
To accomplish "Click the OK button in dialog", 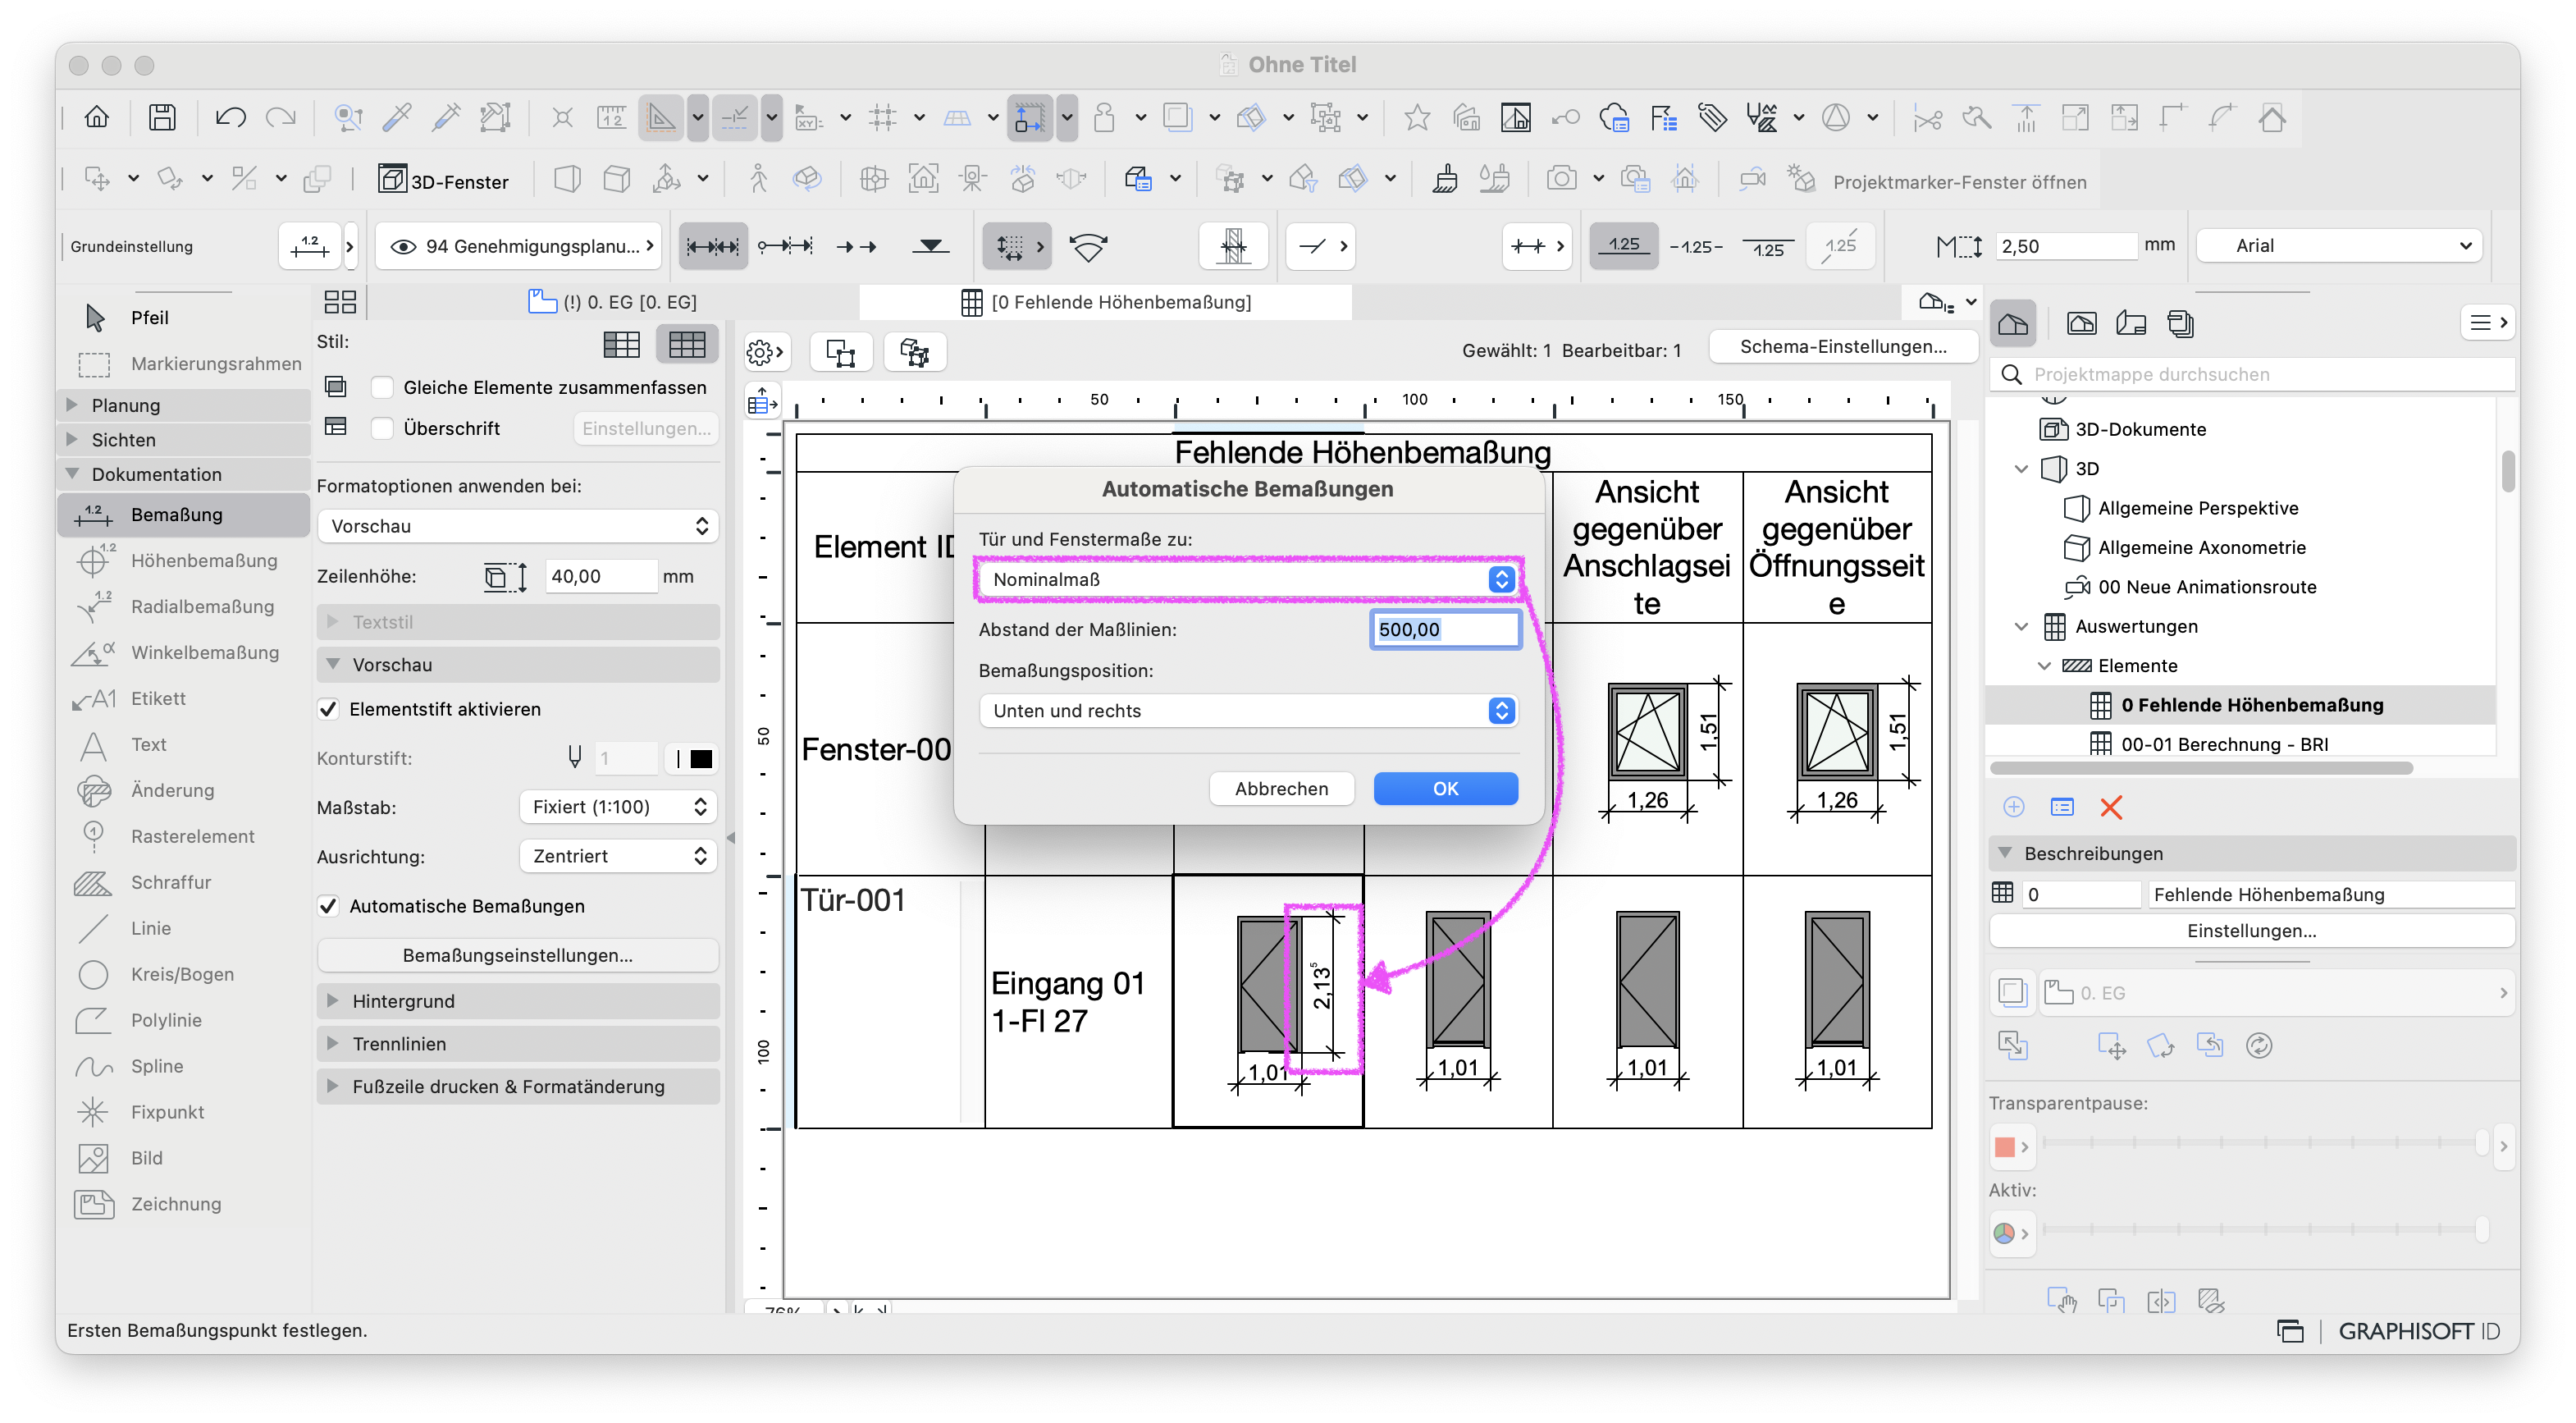I will click(x=1445, y=788).
